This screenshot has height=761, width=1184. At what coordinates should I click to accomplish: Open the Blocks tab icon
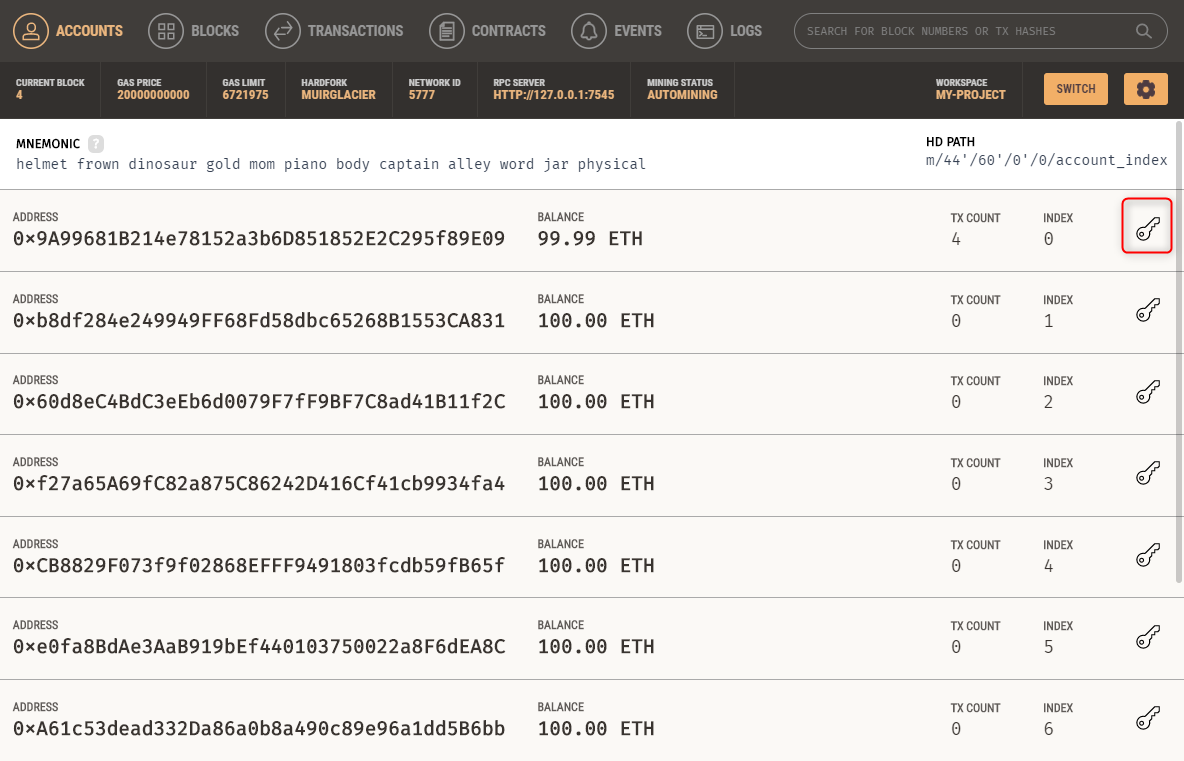click(x=165, y=30)
